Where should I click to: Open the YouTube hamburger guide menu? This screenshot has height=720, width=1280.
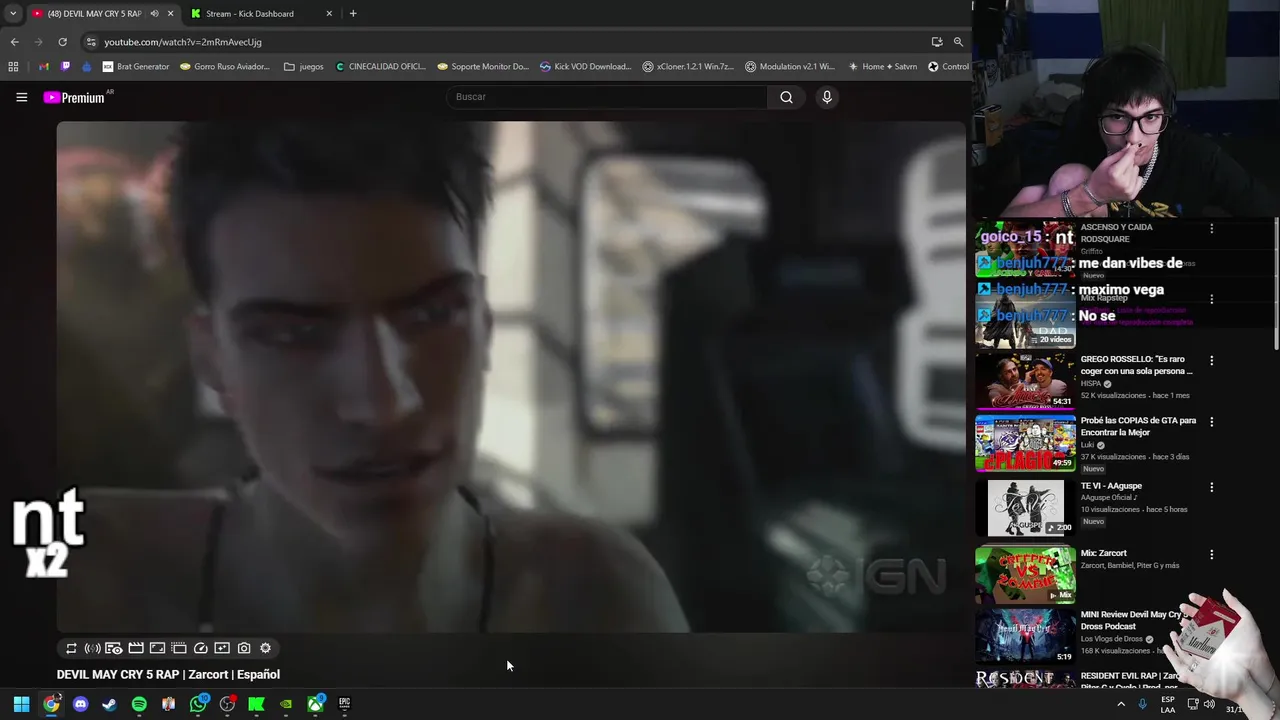(21, 97)
